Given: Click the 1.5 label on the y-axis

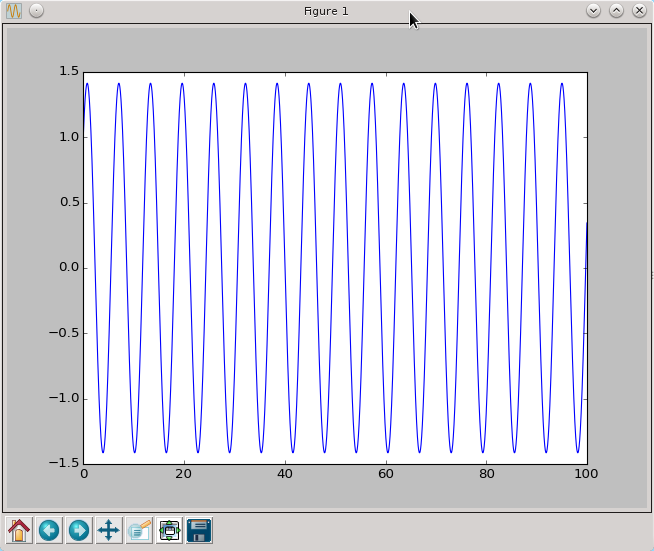Looking at the screenshot, I should click(68, 72).
